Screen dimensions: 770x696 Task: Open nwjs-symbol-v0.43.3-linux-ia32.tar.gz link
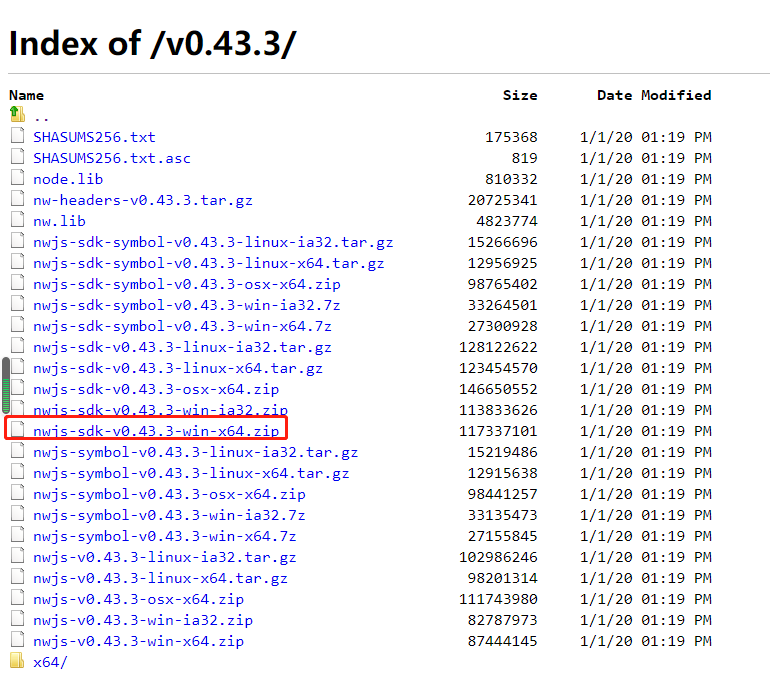[195, 452]
